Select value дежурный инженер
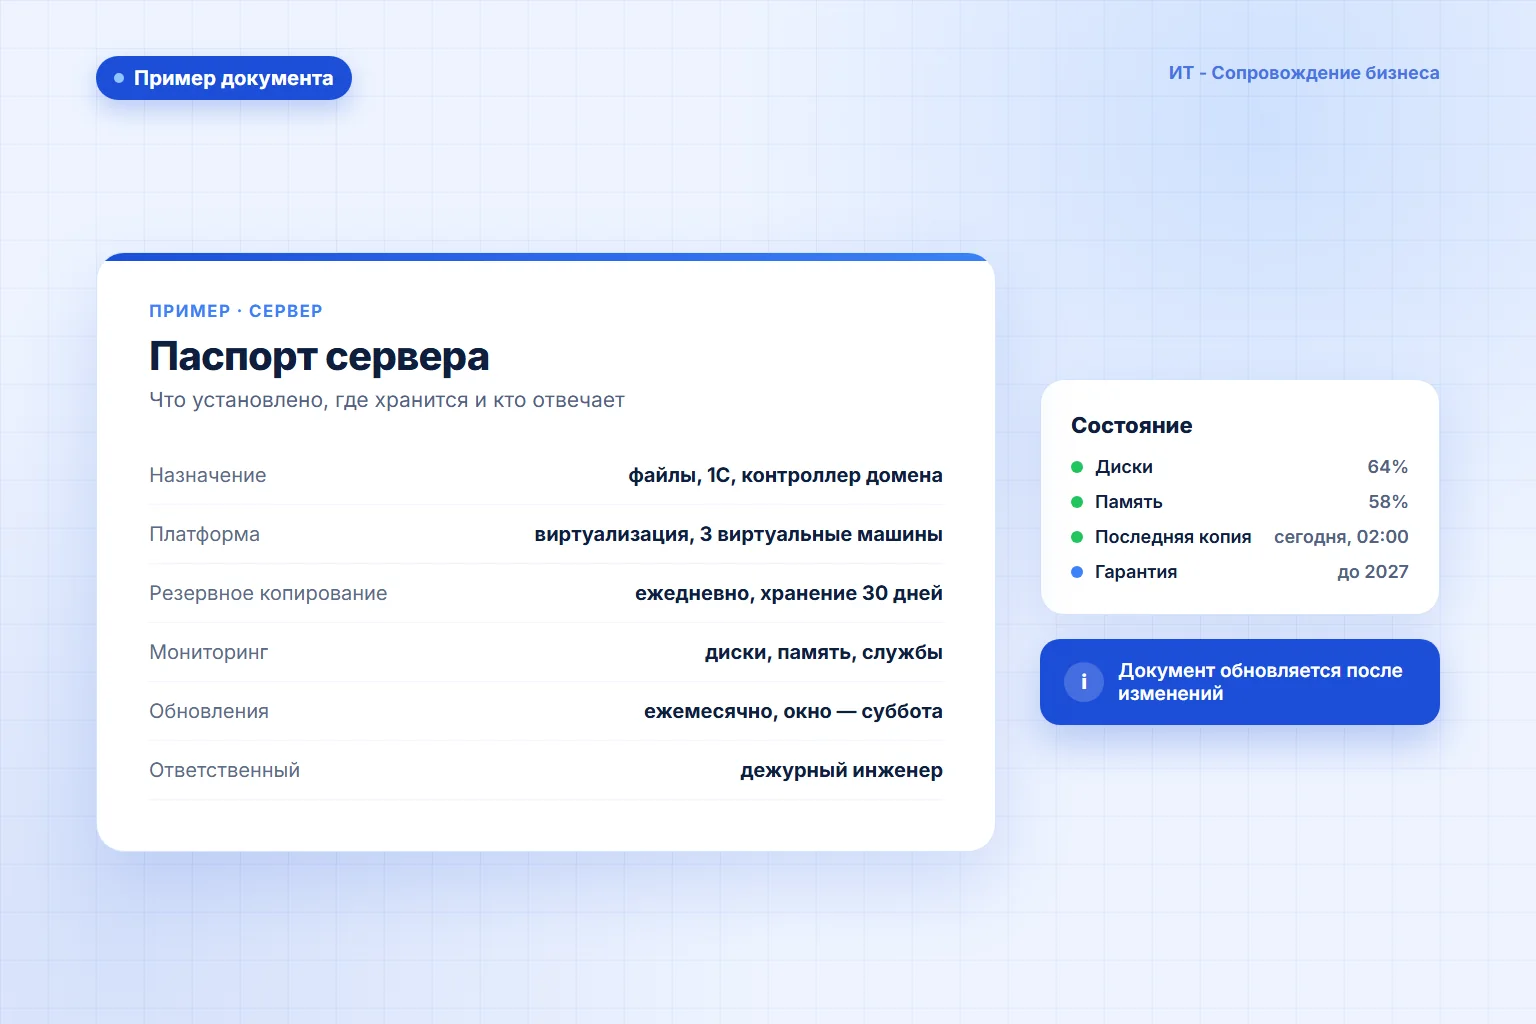This screenshot has width=1536, height=1024. coord(841,770)
